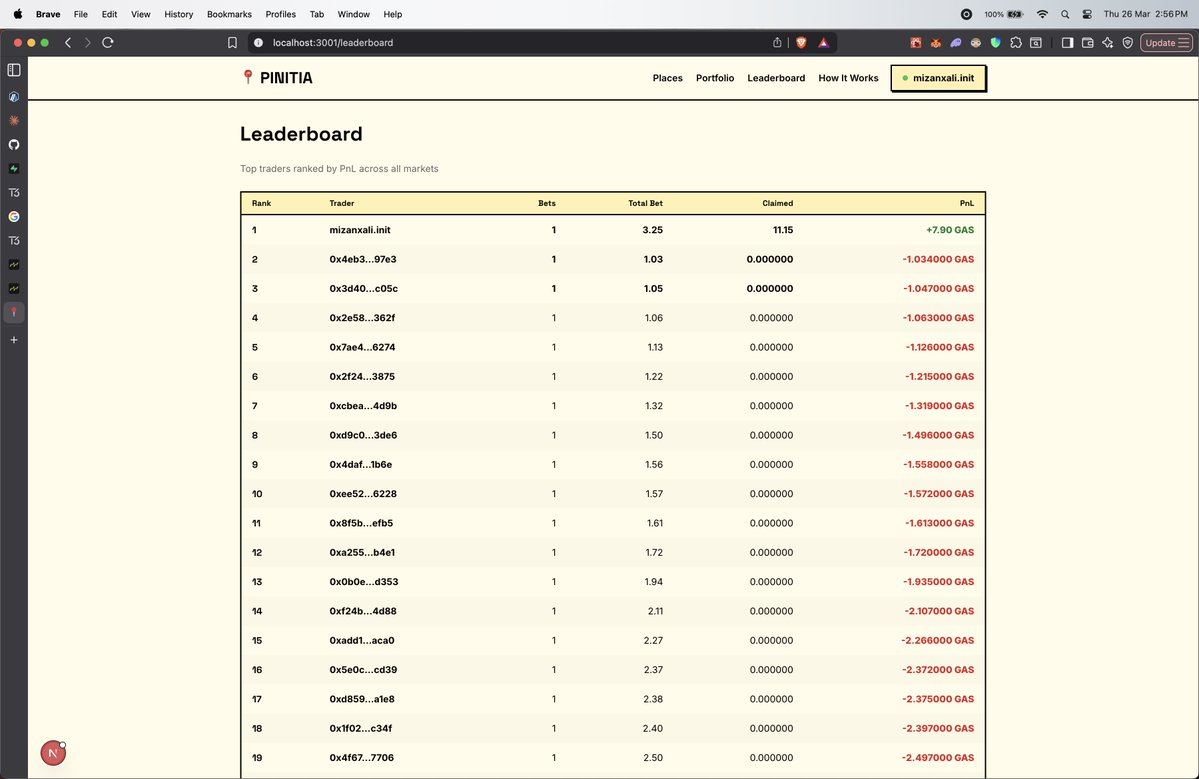Screen dimensions: 1199x779
Task: Click the menu bar date and time
Action: click(x=1145, y=14)
